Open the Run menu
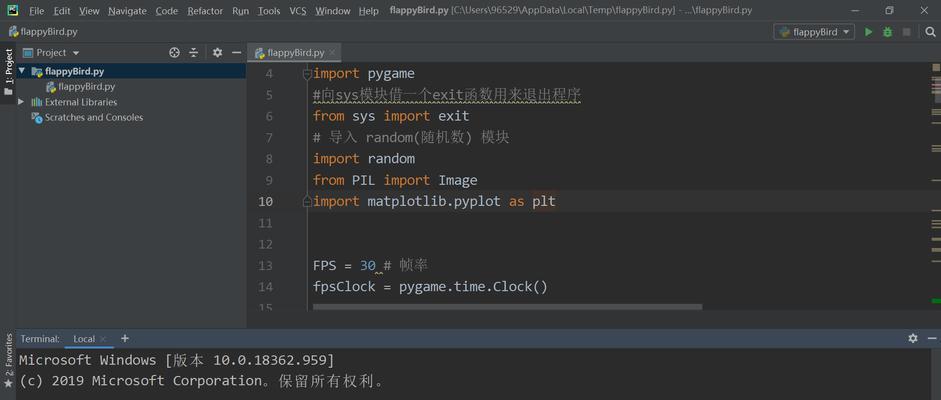Viewport: 941px width, 400px height. pyautogui.click(x=240, y=11)
